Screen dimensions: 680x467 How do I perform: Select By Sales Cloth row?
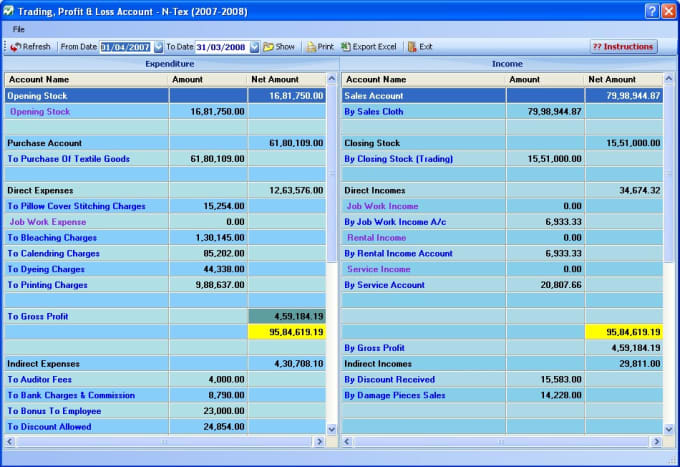pyautogui.click(x=502, y=111)
